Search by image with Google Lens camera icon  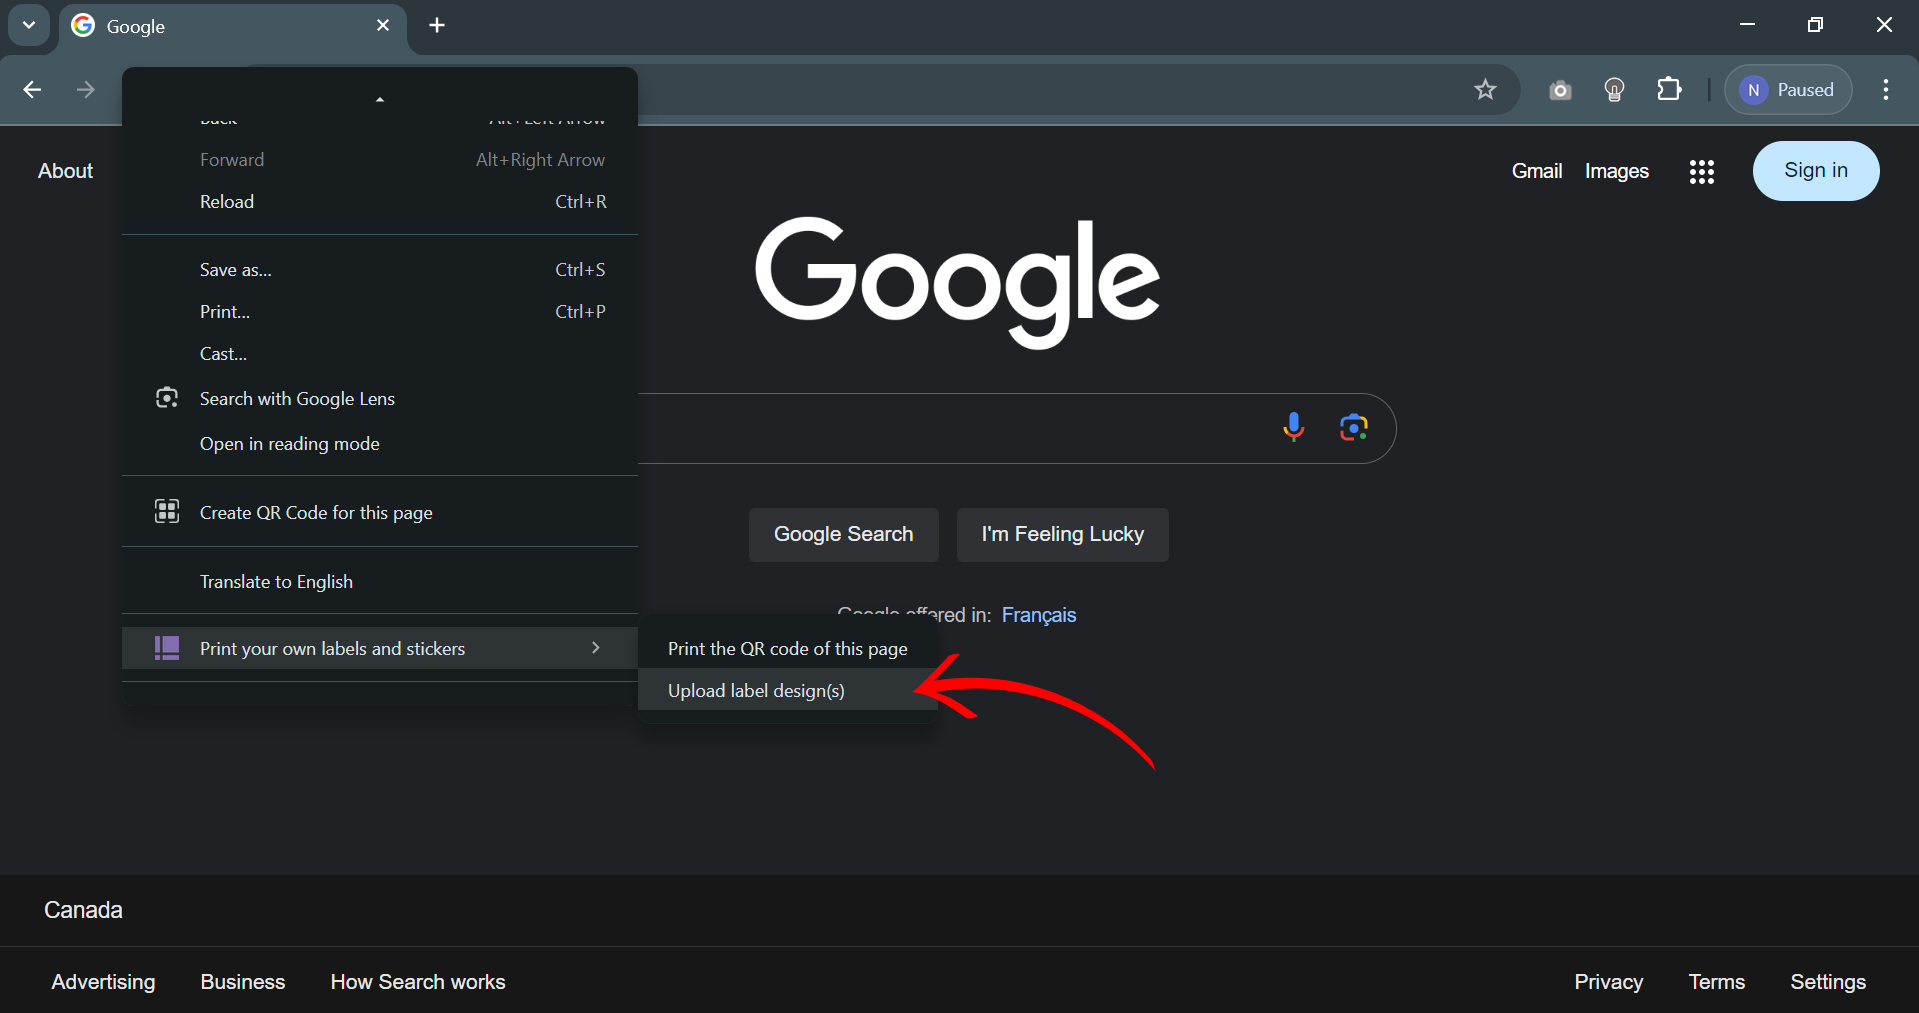(1353, 427)
